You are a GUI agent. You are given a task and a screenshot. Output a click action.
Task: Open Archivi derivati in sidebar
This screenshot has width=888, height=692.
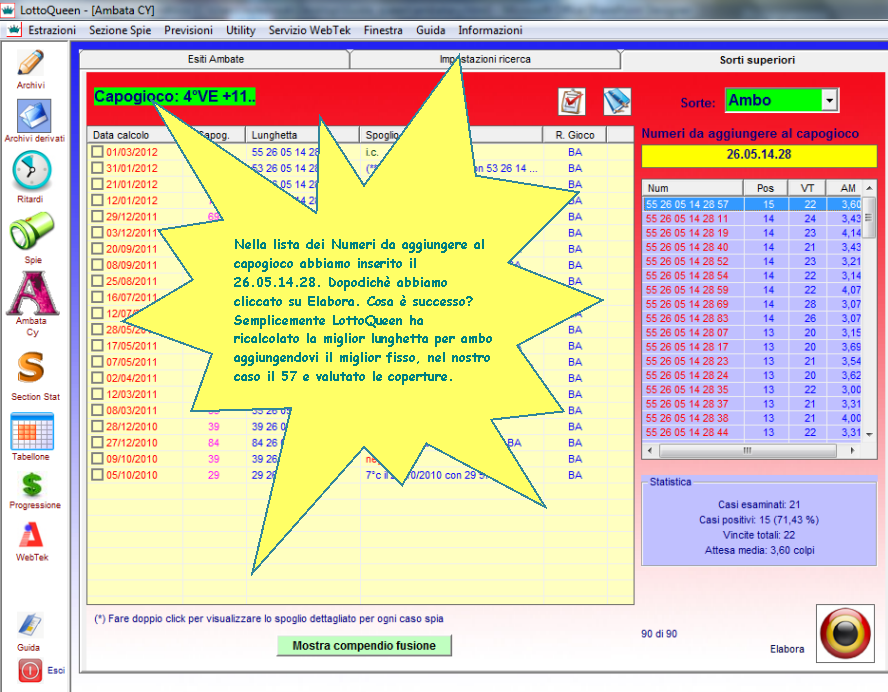(34, 116)
